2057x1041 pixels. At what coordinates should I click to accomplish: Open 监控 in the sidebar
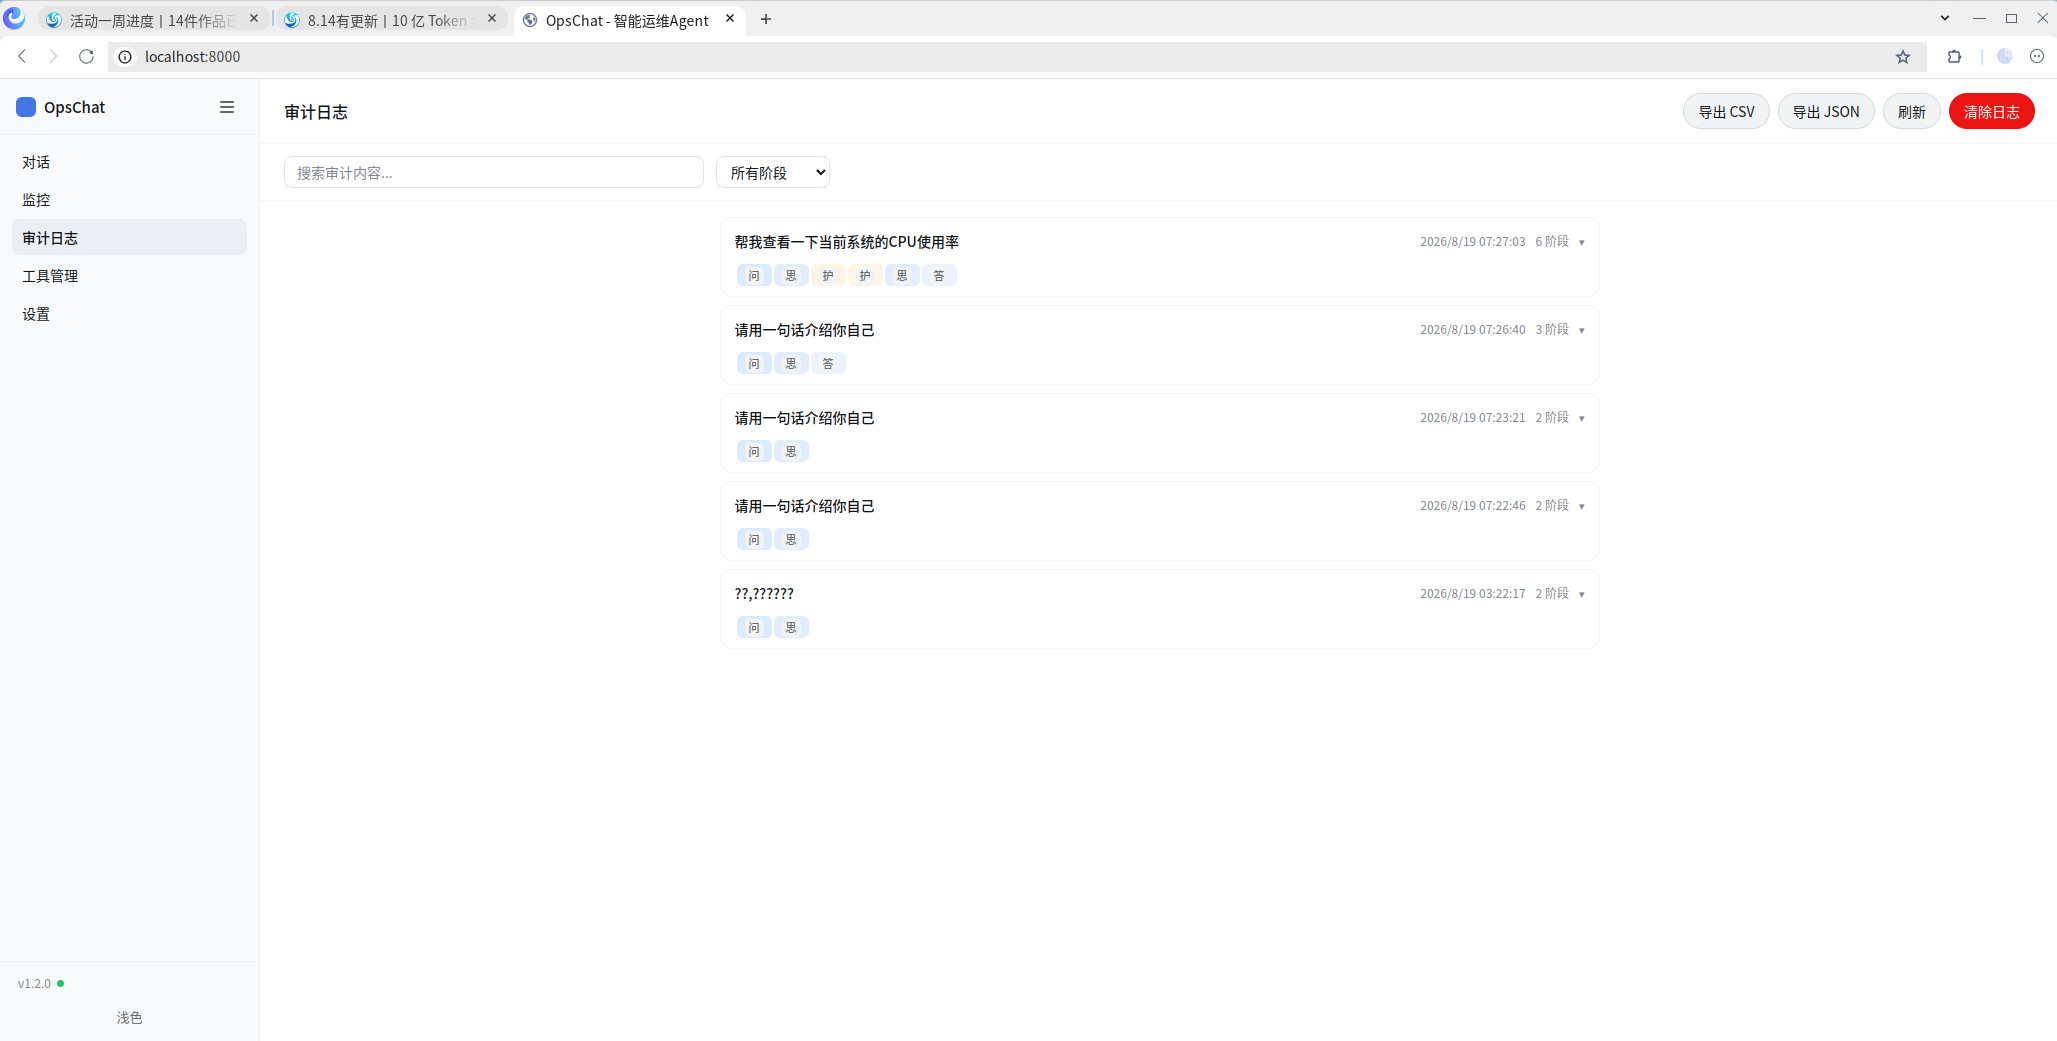(x=129, y=200)
